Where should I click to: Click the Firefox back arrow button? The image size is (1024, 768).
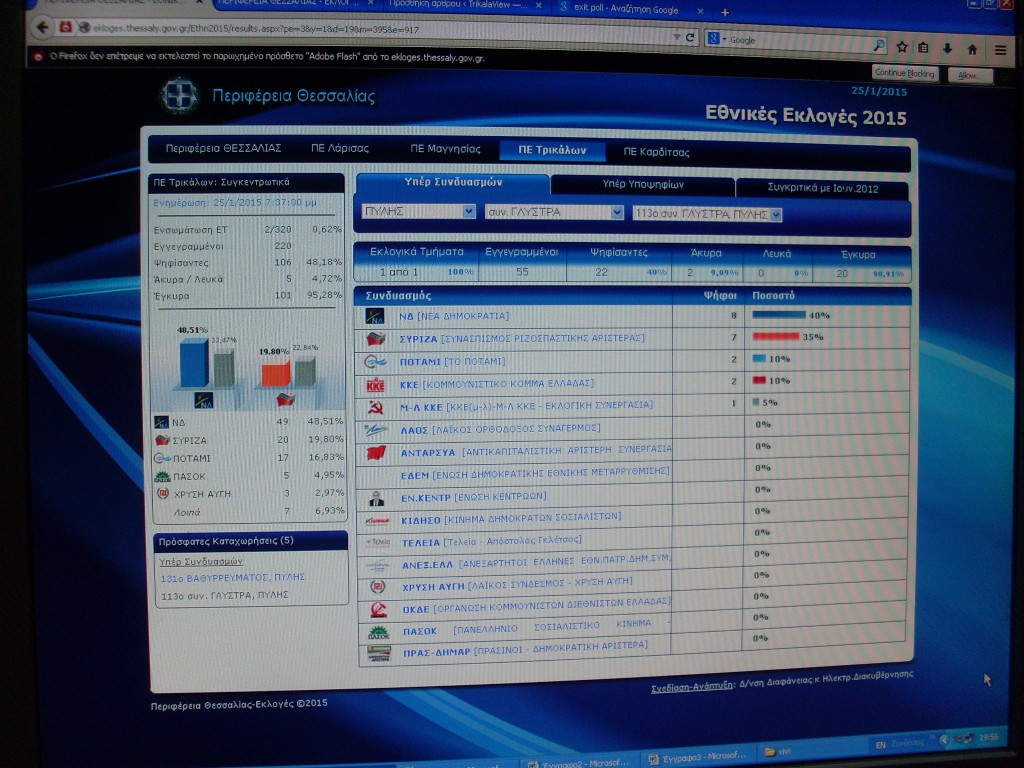pyautogui.click(x=42, y=28)
